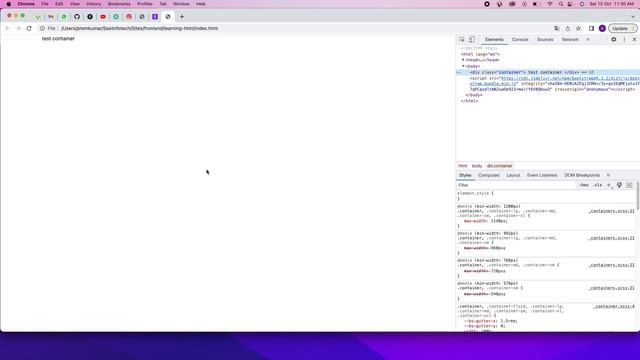The height and width of the screenshot is (360, 640).
Task: View site information icon beside File
Action: [x=42, y=29]
